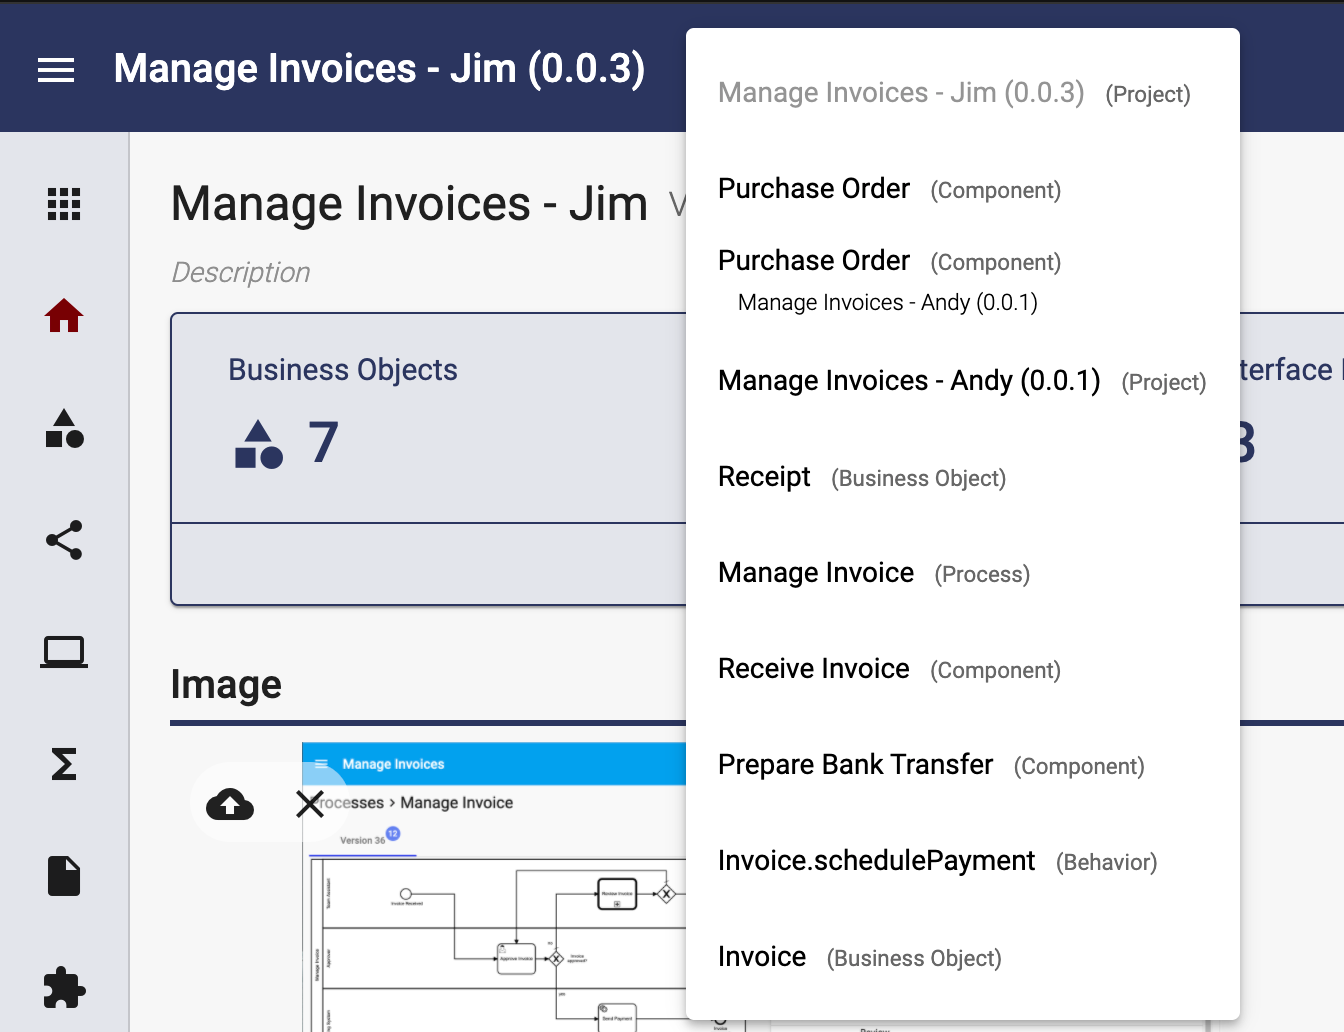Click header title Manage Invoices - Jim (0.0.3)
This screenshot has width=1344, height=1032.
coord(380,69)
